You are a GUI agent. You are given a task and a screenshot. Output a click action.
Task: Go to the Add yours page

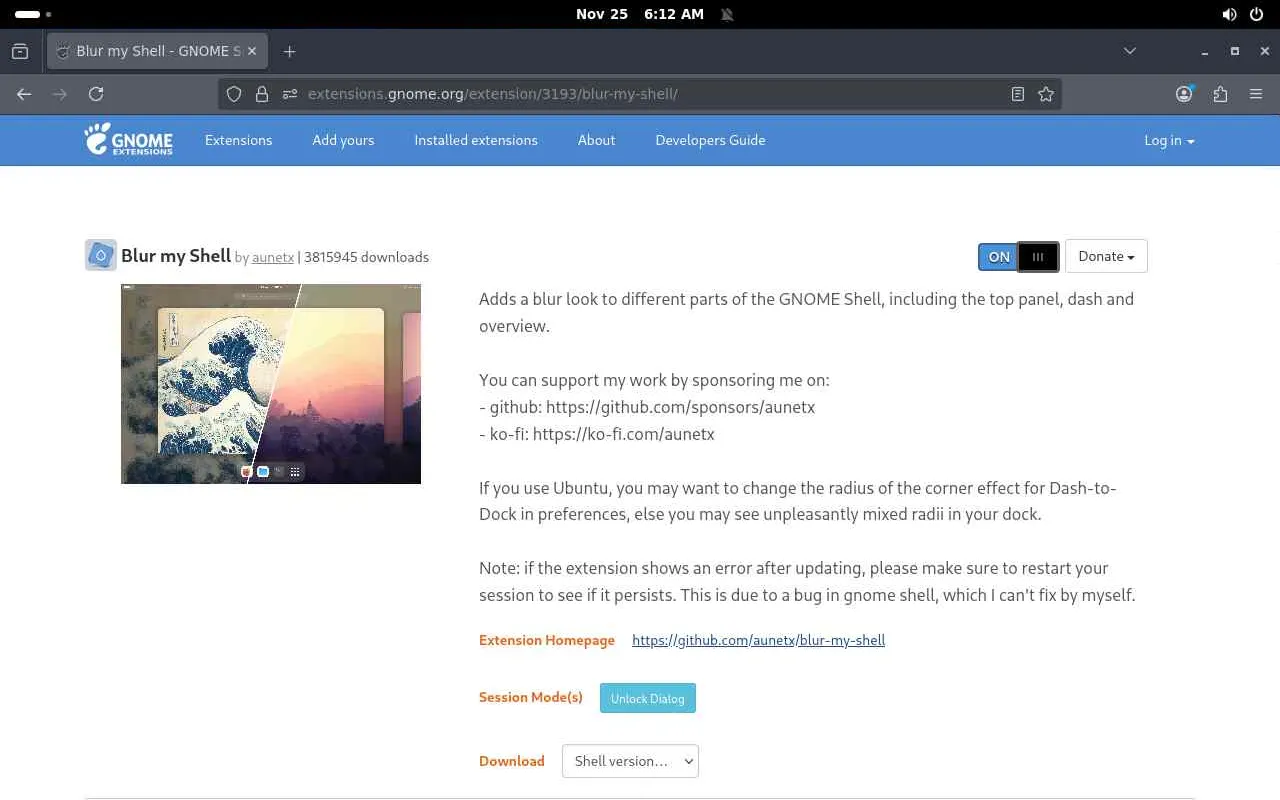(x=343, y=140)
